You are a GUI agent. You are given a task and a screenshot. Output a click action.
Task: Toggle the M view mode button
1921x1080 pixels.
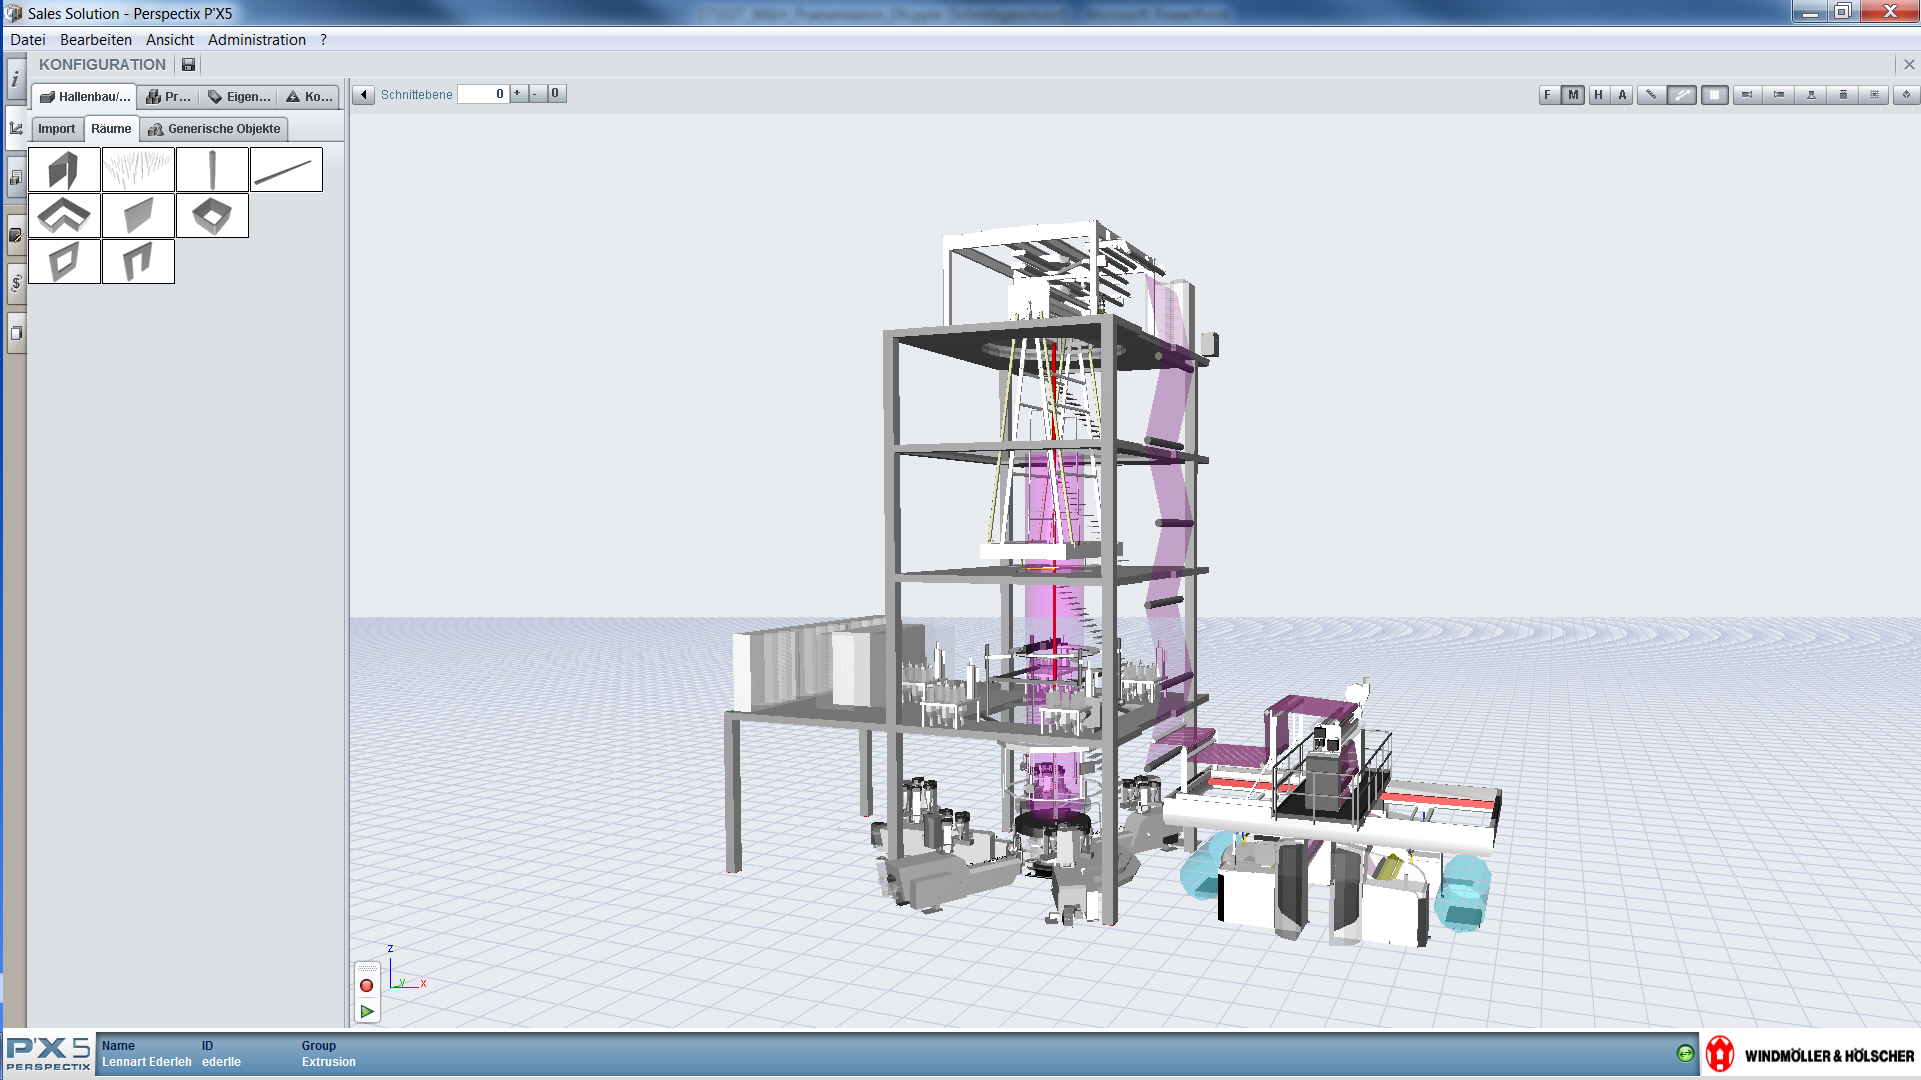(1573, 95)
